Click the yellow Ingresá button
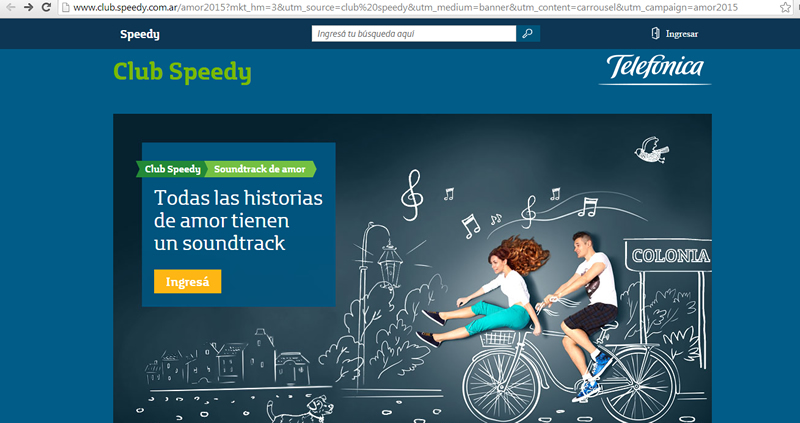The height and width of the screenshot is (423, 800). click(x=188, y=282)
